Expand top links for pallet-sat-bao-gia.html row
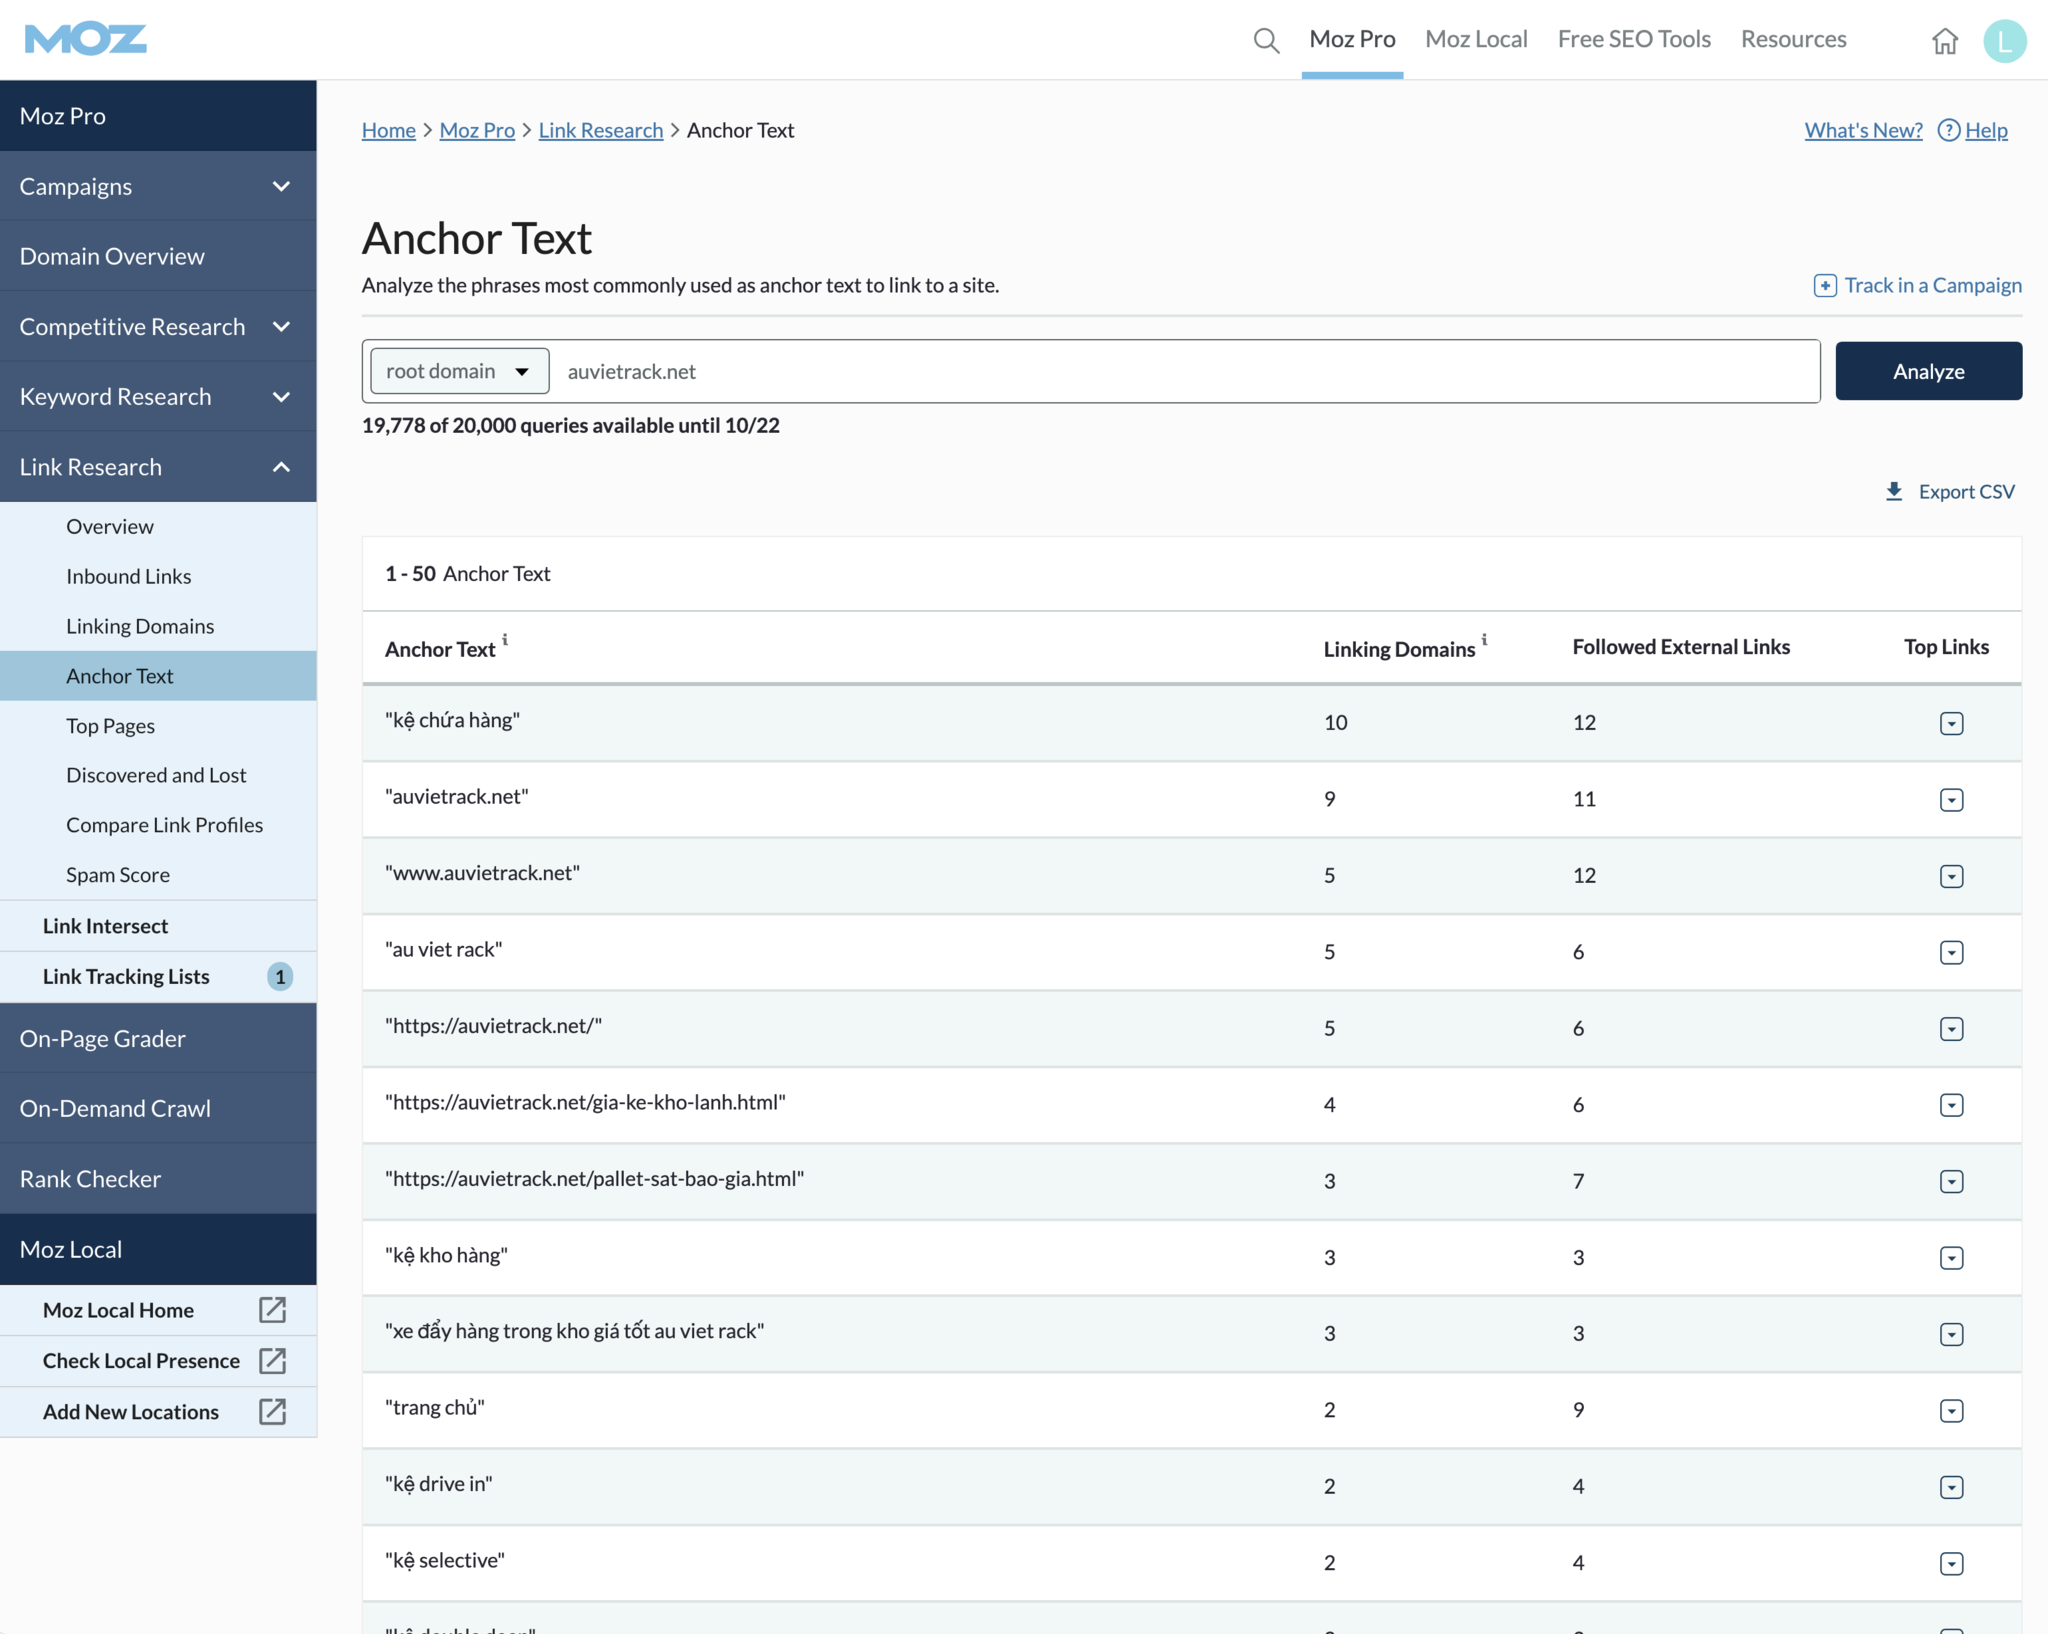The height and width of the screenshot is (1634, 2048). pos(1951,1181)
